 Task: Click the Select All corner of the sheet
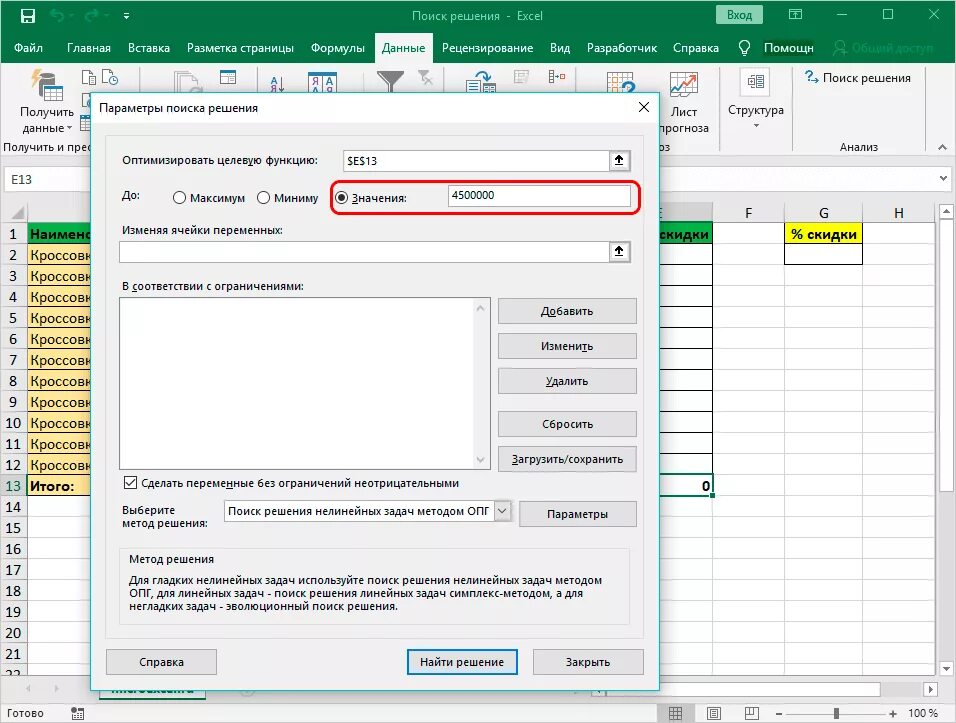(17, 213)
